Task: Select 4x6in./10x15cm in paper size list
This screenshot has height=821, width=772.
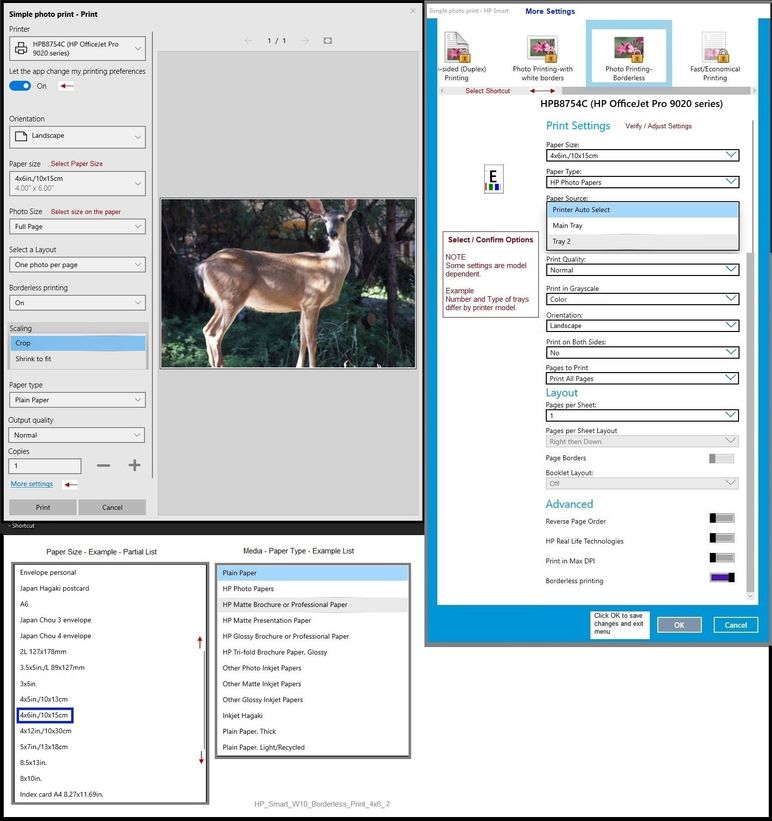Action: [45, 715]
